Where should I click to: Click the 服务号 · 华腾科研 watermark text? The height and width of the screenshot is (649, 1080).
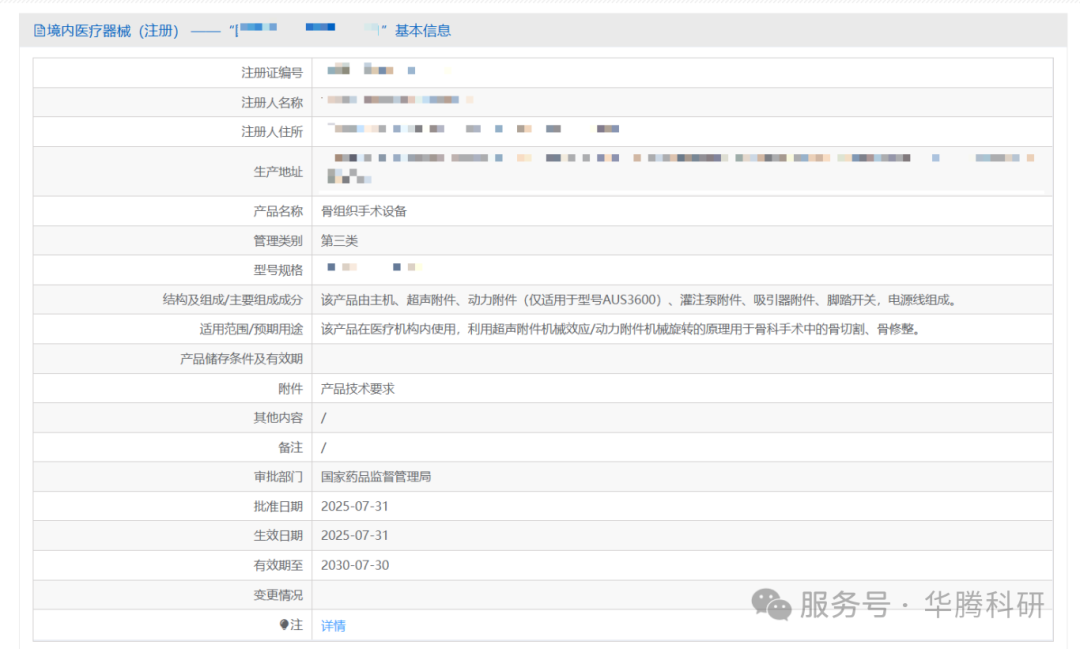pos(922,605)
